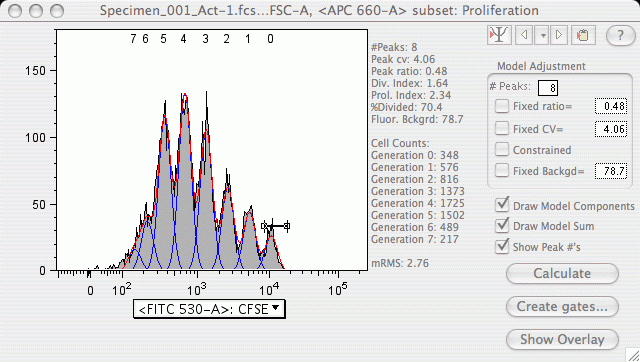Viewport: 640px width, 362px height.
Task: Go to previous sample arrow
Action: pyautogui.click(x=524, y=35)
